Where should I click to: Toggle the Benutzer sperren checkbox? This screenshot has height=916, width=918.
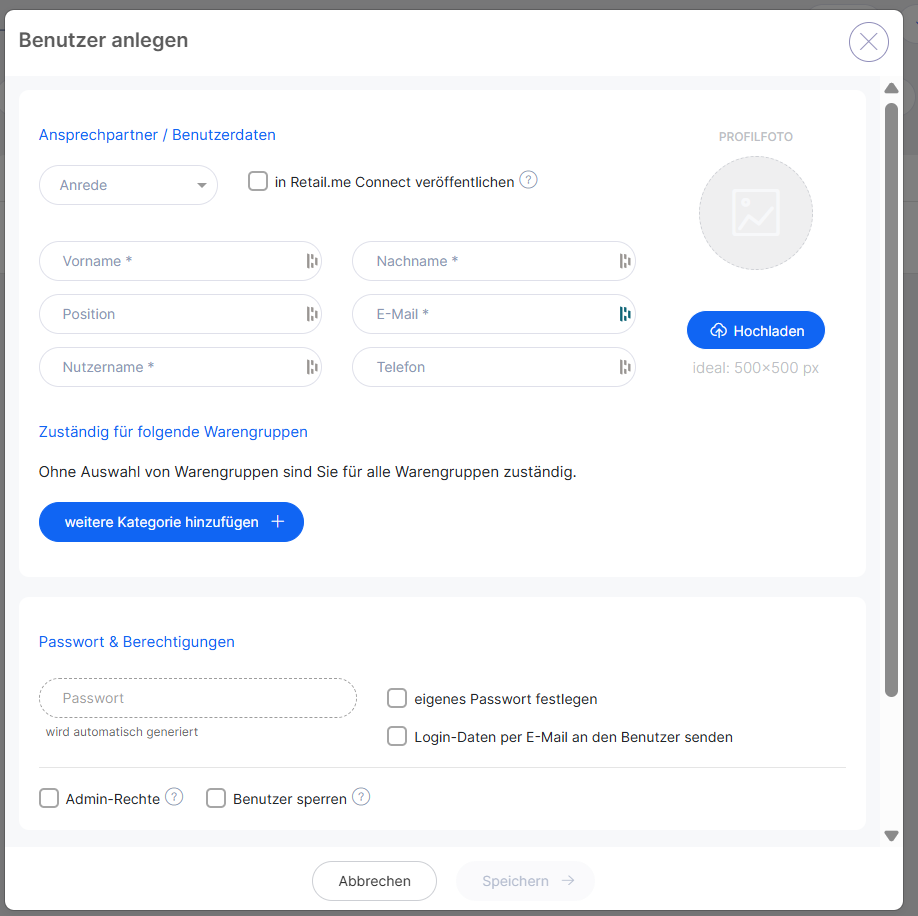click(216, 798)
